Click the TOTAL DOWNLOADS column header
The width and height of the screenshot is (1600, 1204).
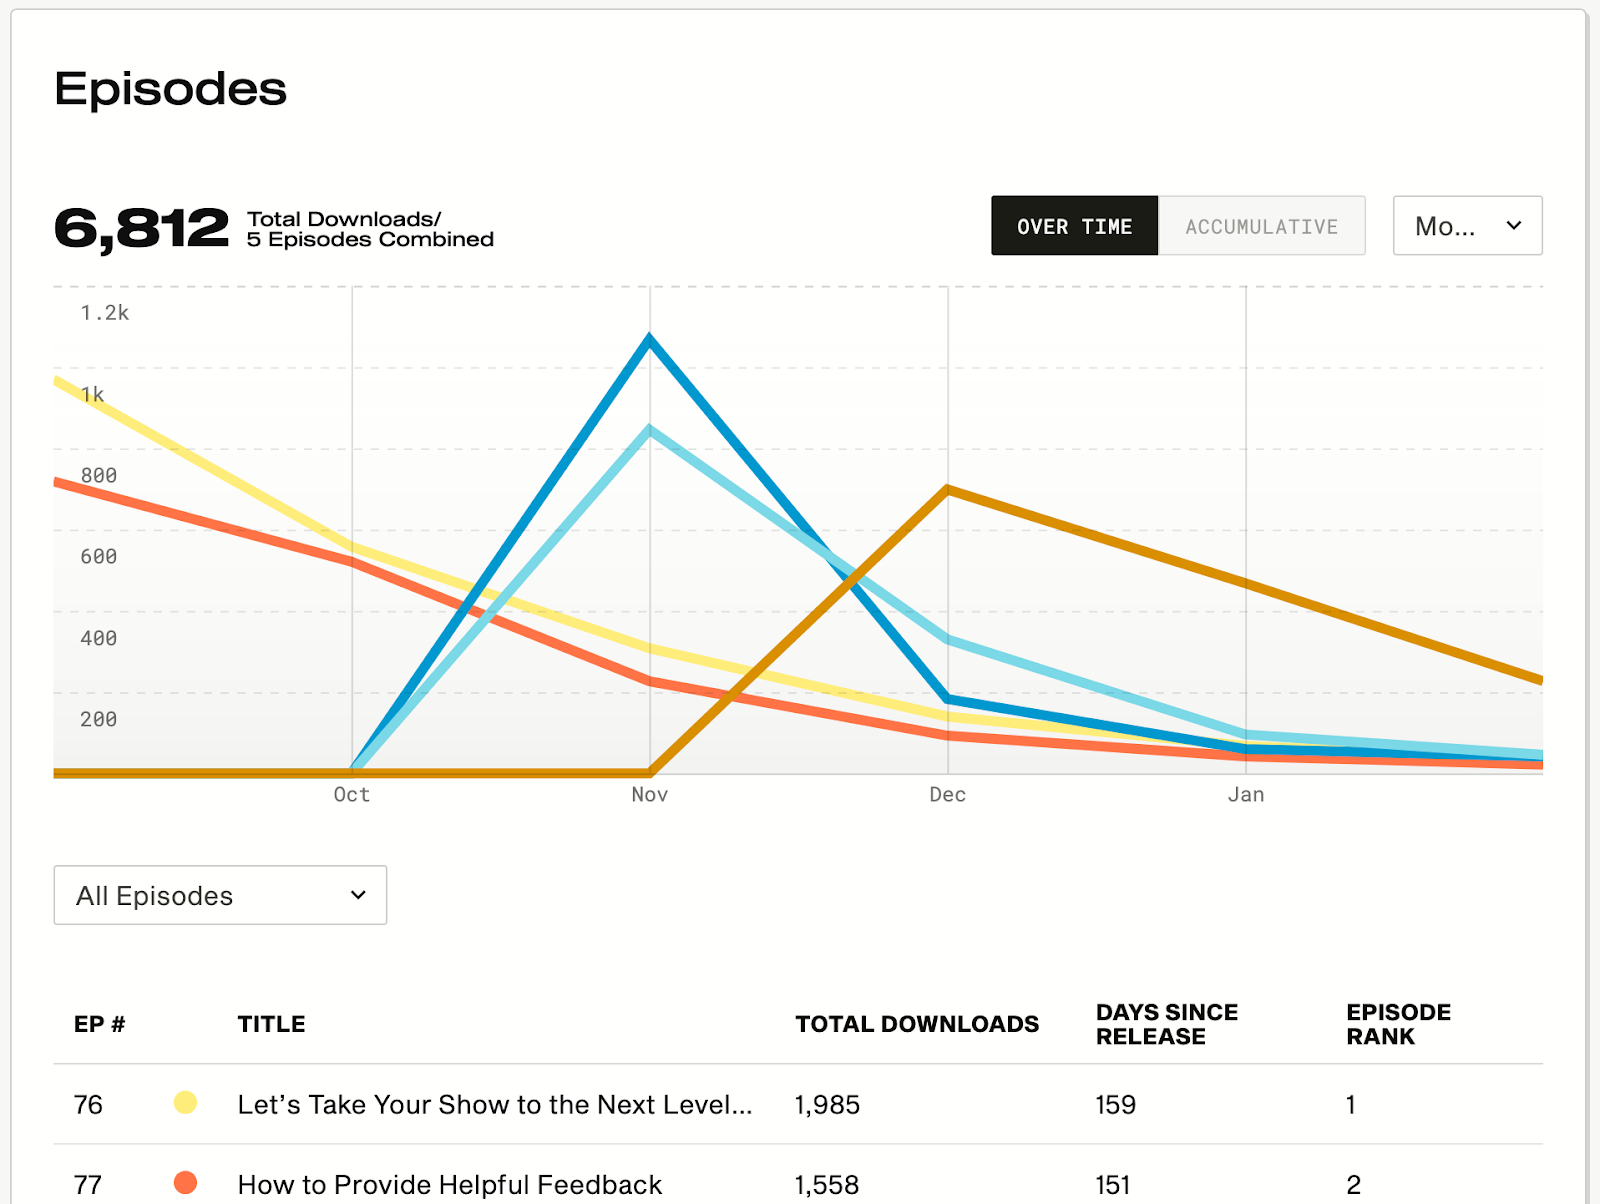(916, 1024)
